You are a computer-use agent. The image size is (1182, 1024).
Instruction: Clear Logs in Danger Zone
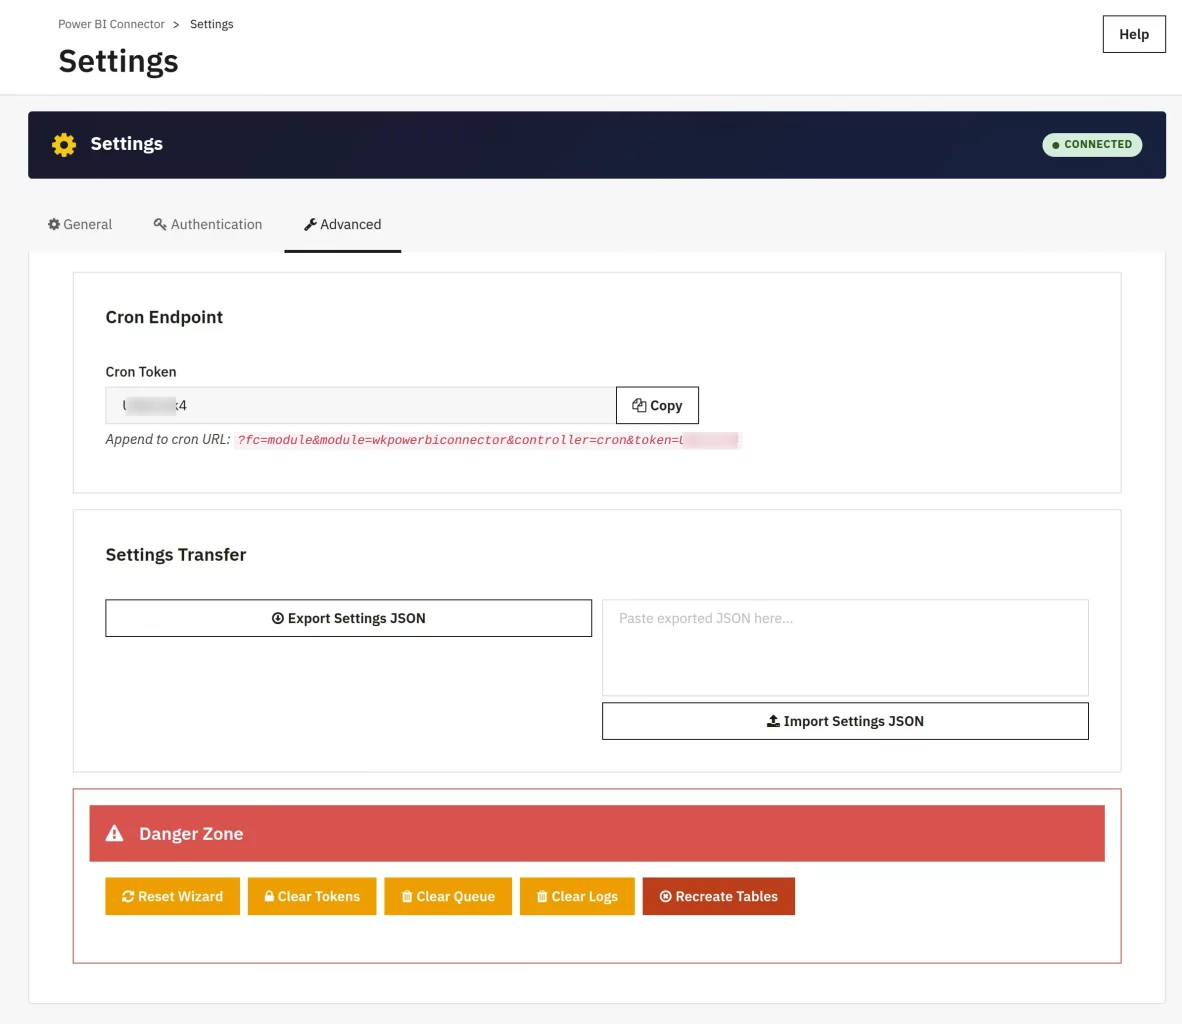click(x=577, y=896)
